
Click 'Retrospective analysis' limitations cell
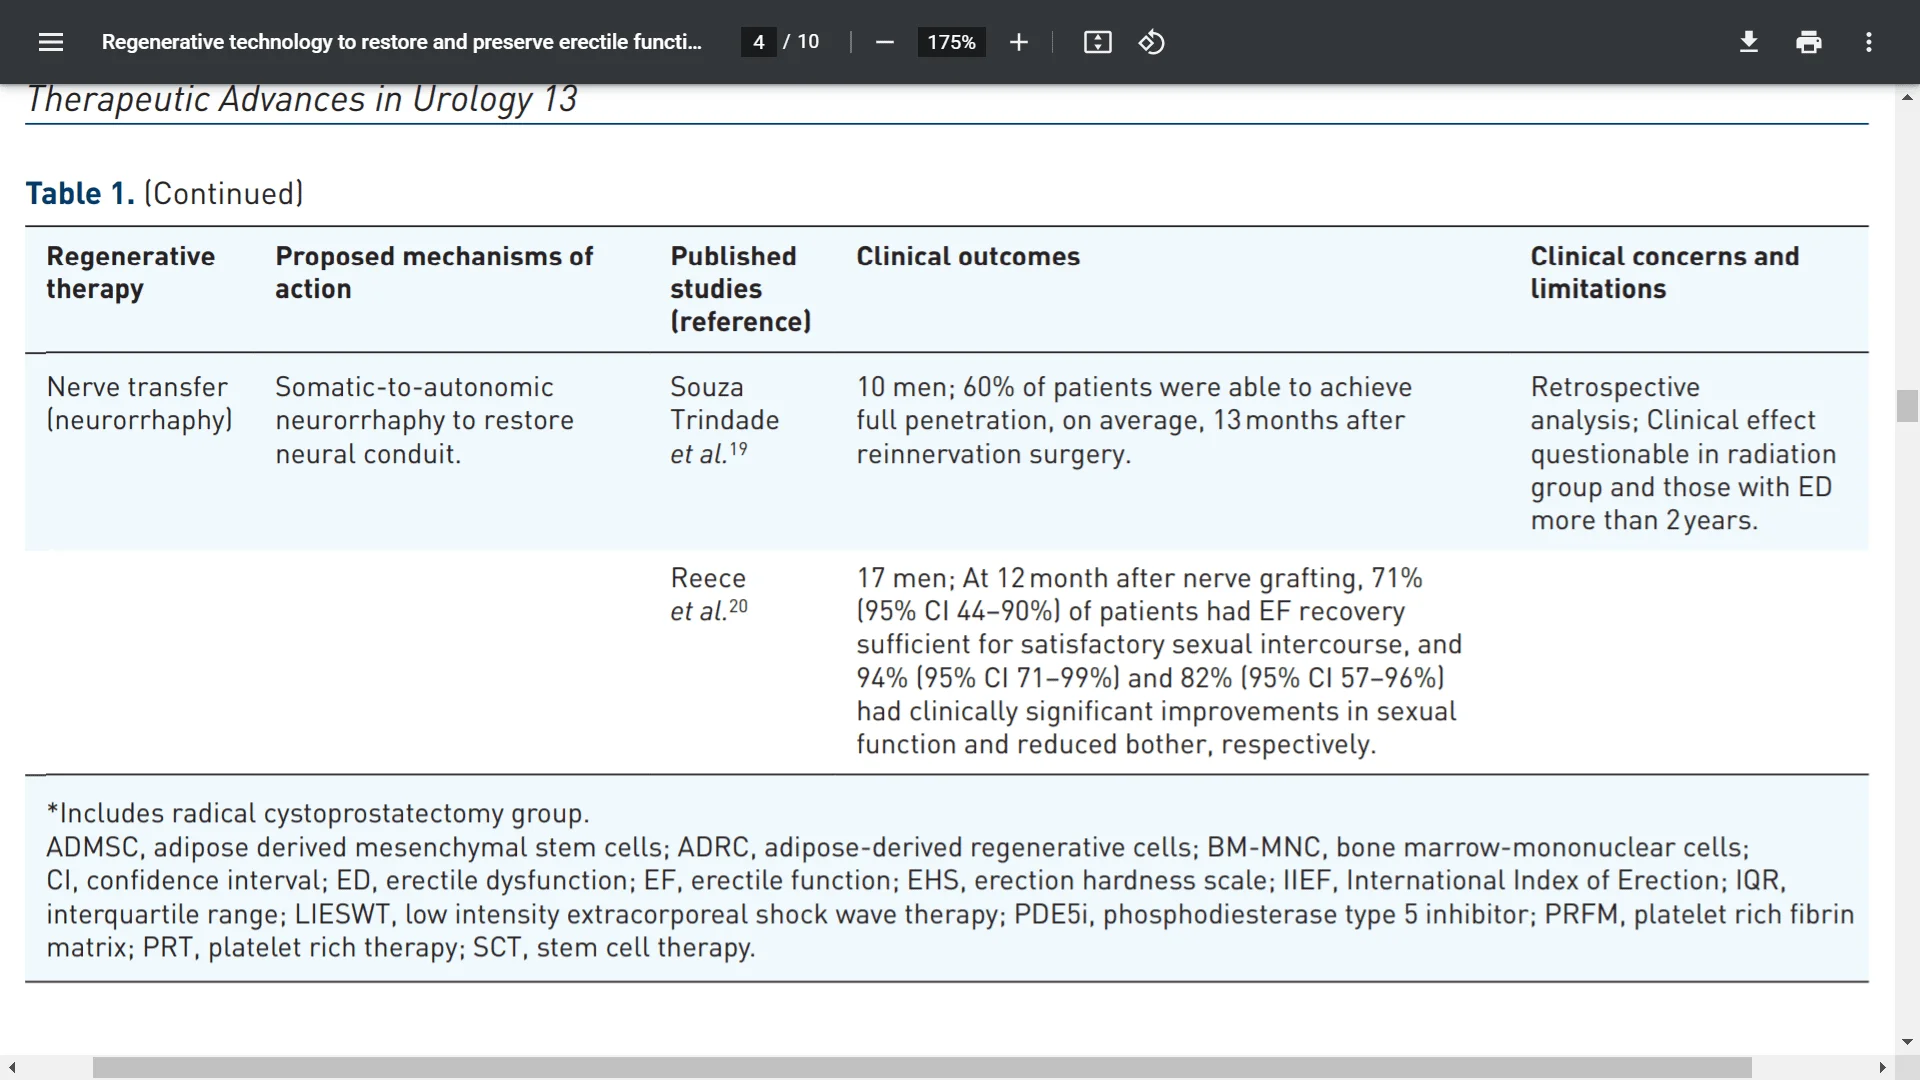click(1683, 453)
